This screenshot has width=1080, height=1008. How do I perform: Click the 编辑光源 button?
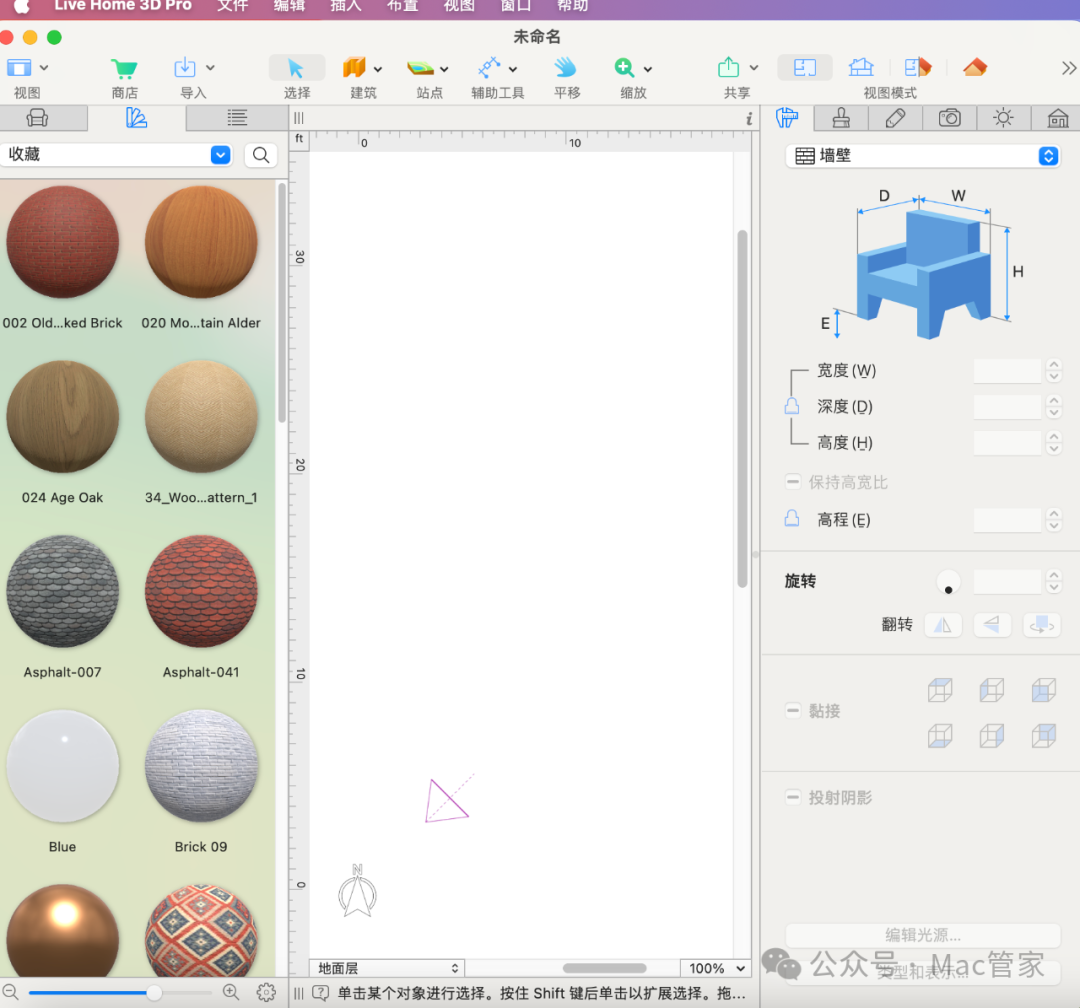(922, 935)
